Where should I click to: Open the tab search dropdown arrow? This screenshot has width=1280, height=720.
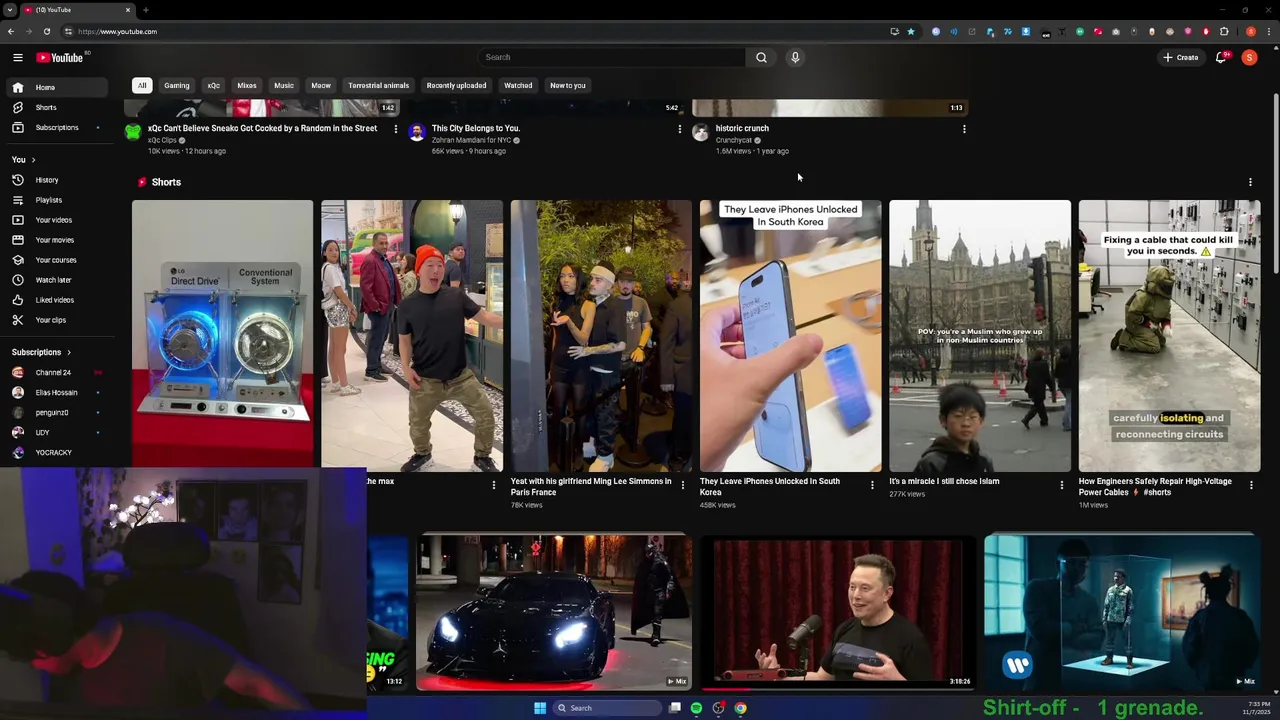[x=9, y=10]
